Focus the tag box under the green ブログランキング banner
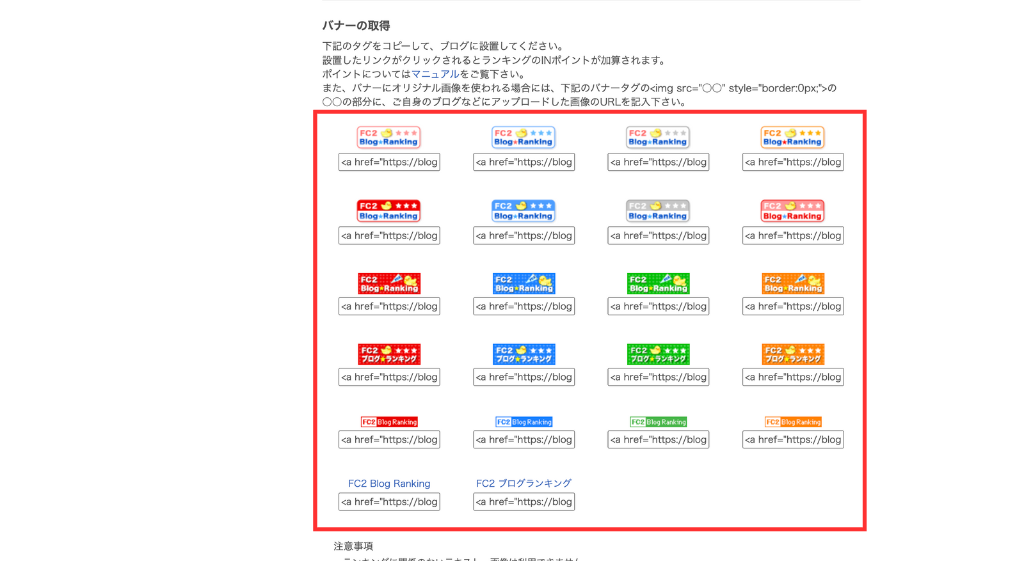 [658, 377]
